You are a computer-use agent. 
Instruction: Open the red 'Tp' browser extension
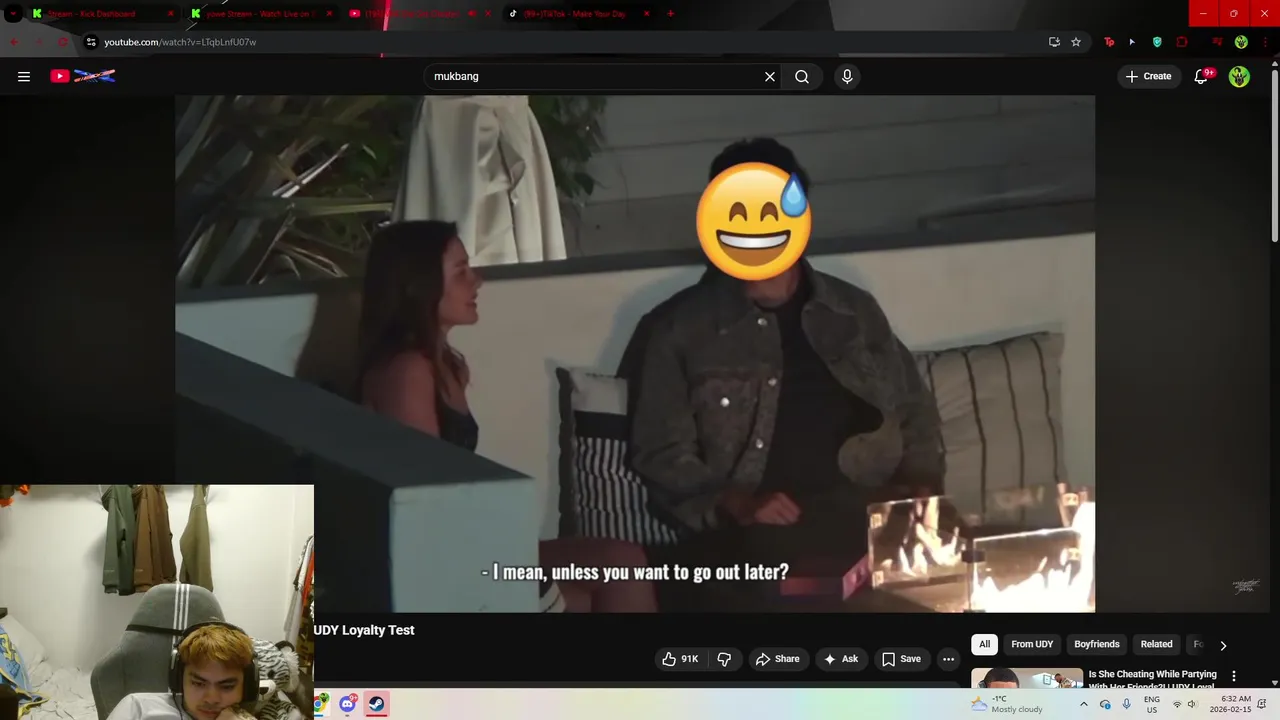tap(1109, 42)
